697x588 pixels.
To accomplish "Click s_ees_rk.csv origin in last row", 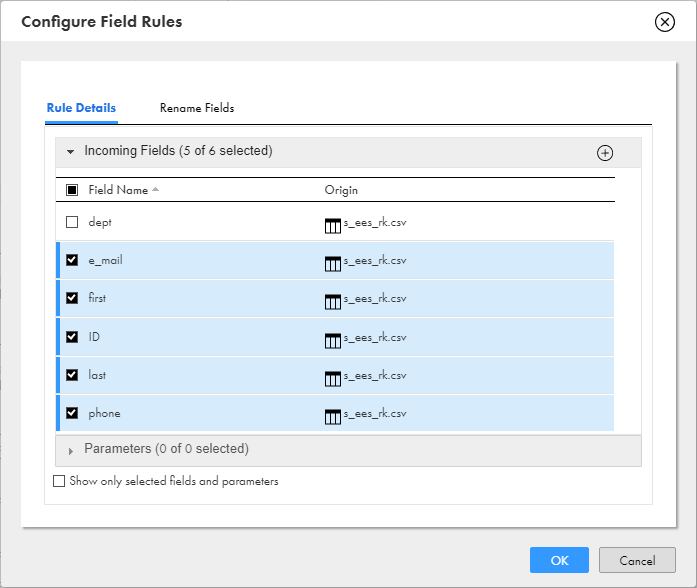I will (x=375, y=376).
